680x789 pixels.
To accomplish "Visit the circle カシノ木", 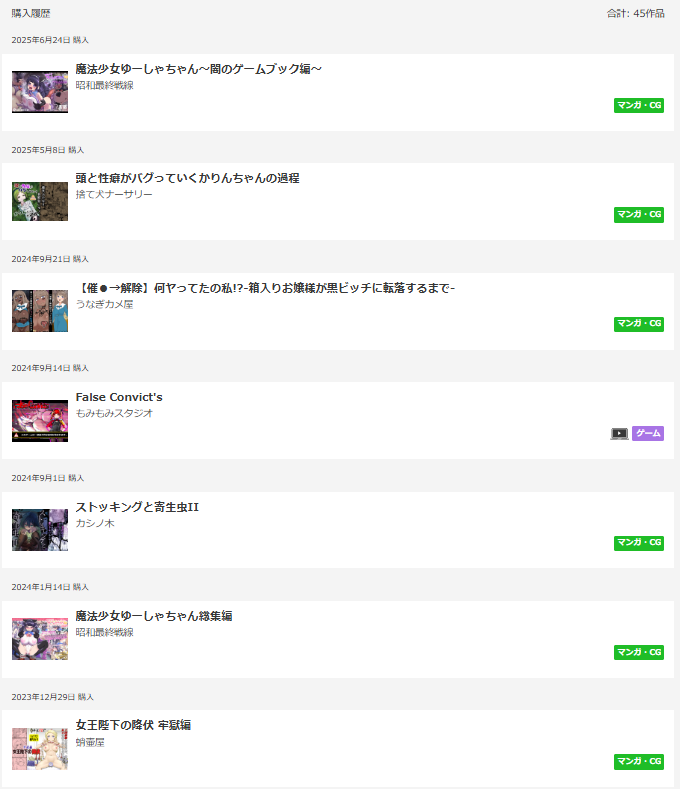I will point(95,523).
